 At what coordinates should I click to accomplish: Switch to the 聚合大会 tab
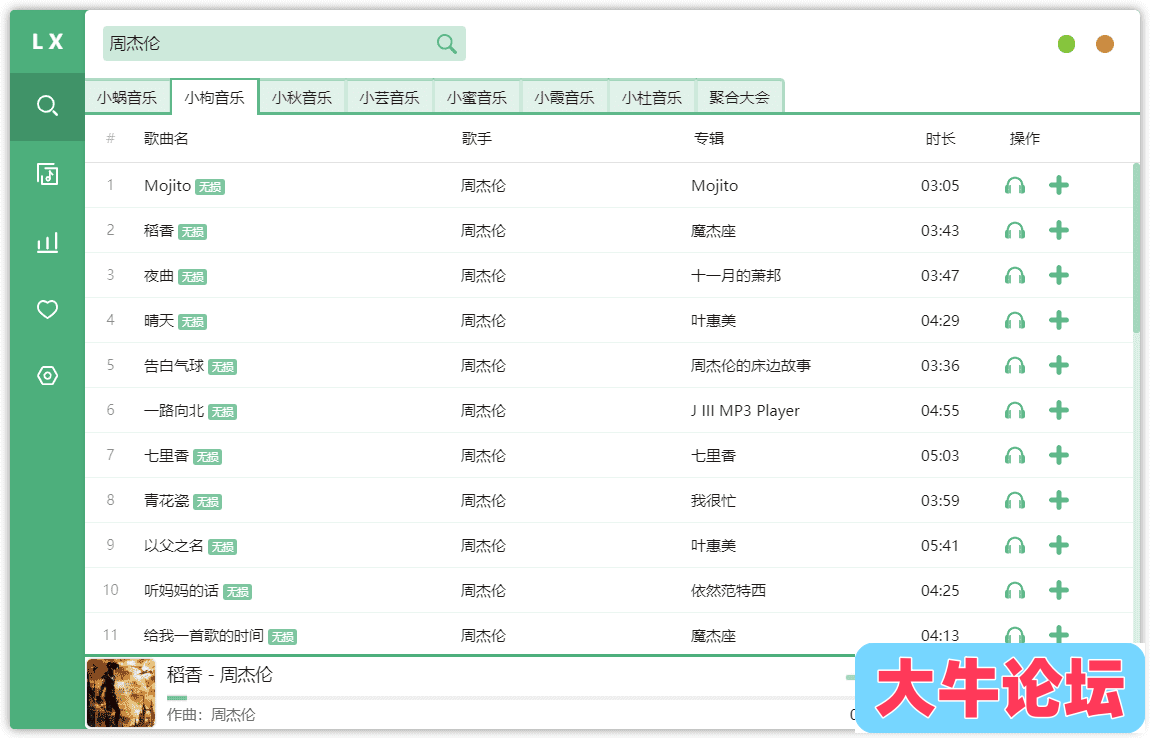pyautogui.click(x=739, y=97)
